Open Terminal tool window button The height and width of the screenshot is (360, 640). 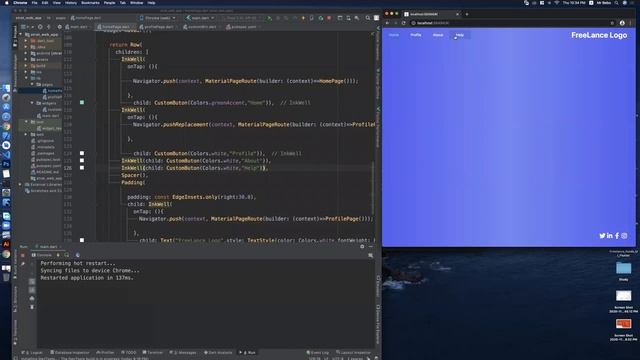click(x=153, y=352)
